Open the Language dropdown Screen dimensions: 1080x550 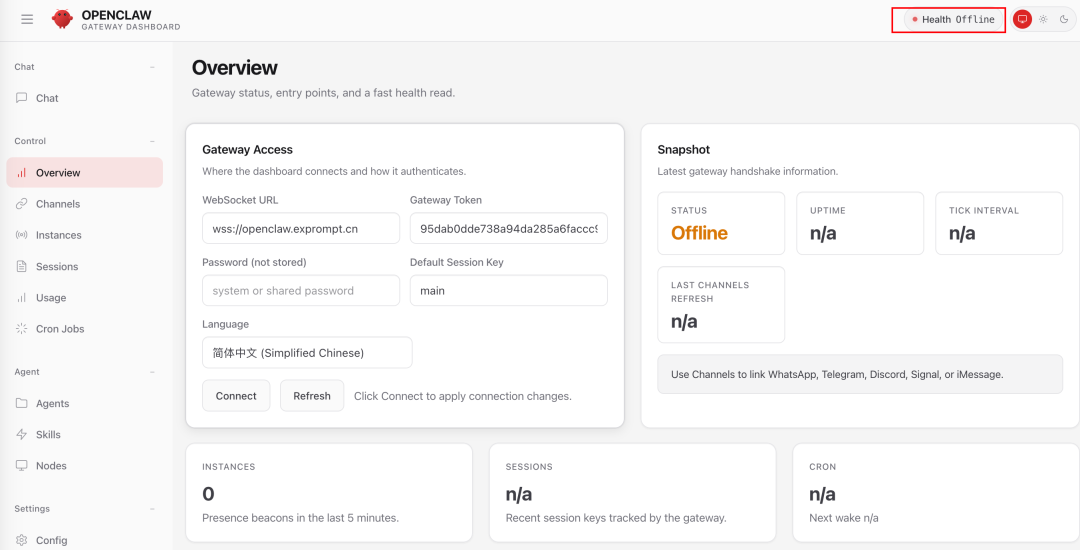point(307,353)
